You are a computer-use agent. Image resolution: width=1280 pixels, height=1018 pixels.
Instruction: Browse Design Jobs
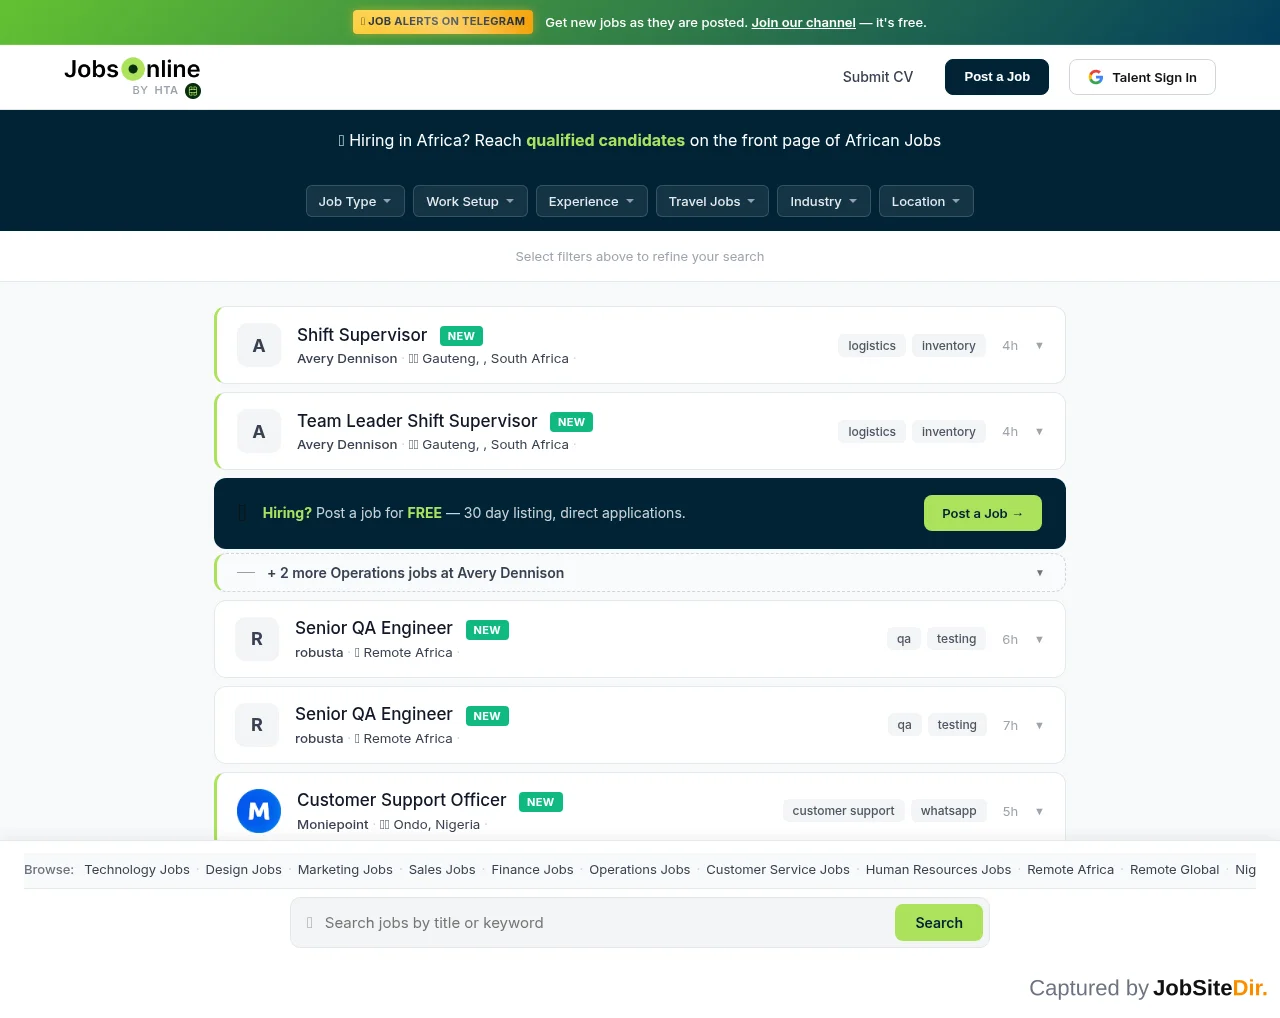point(244,870)
